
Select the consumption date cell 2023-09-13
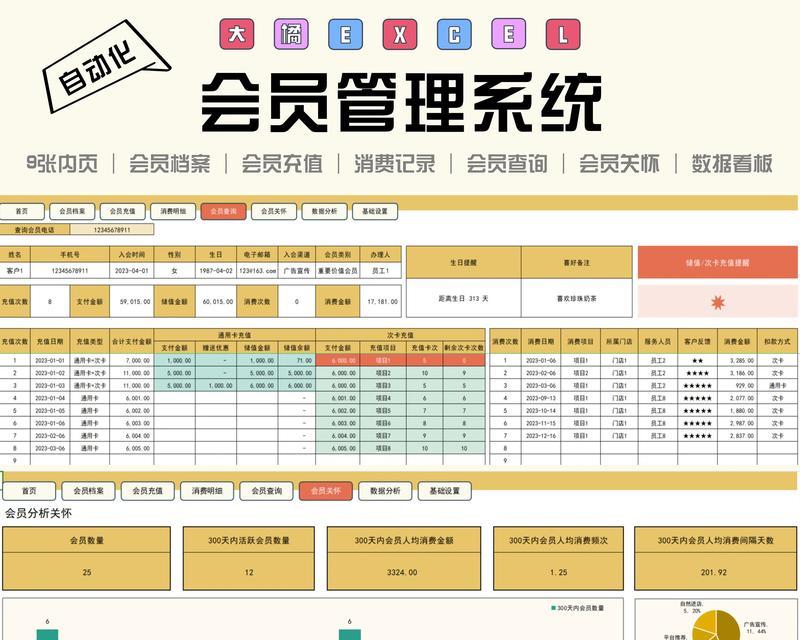(541, 398)
